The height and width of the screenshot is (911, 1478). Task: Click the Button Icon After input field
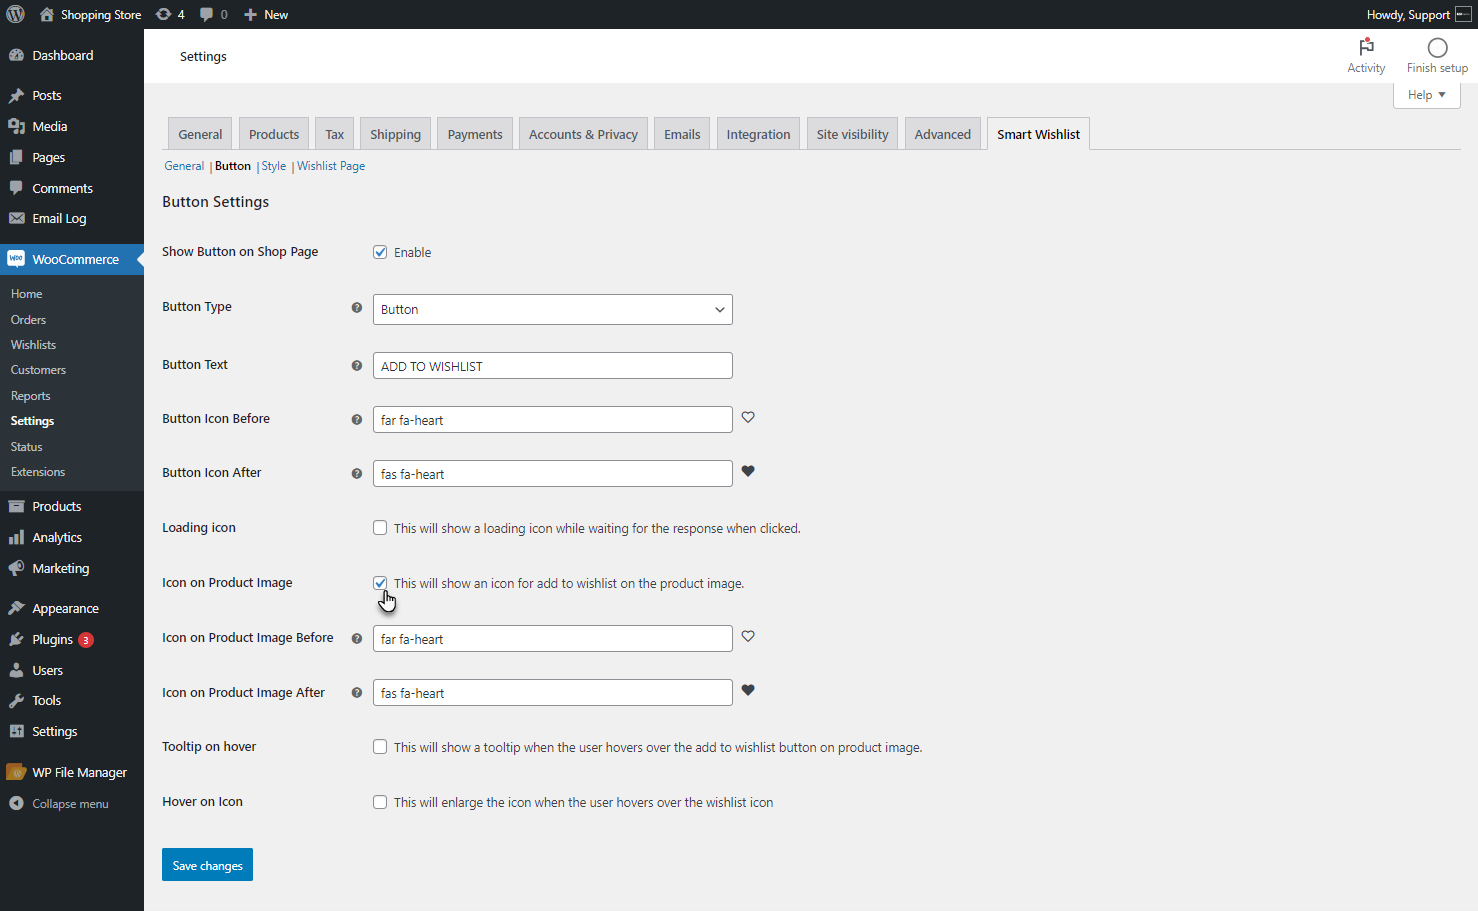pyautogui.click(x=552, y=474)
